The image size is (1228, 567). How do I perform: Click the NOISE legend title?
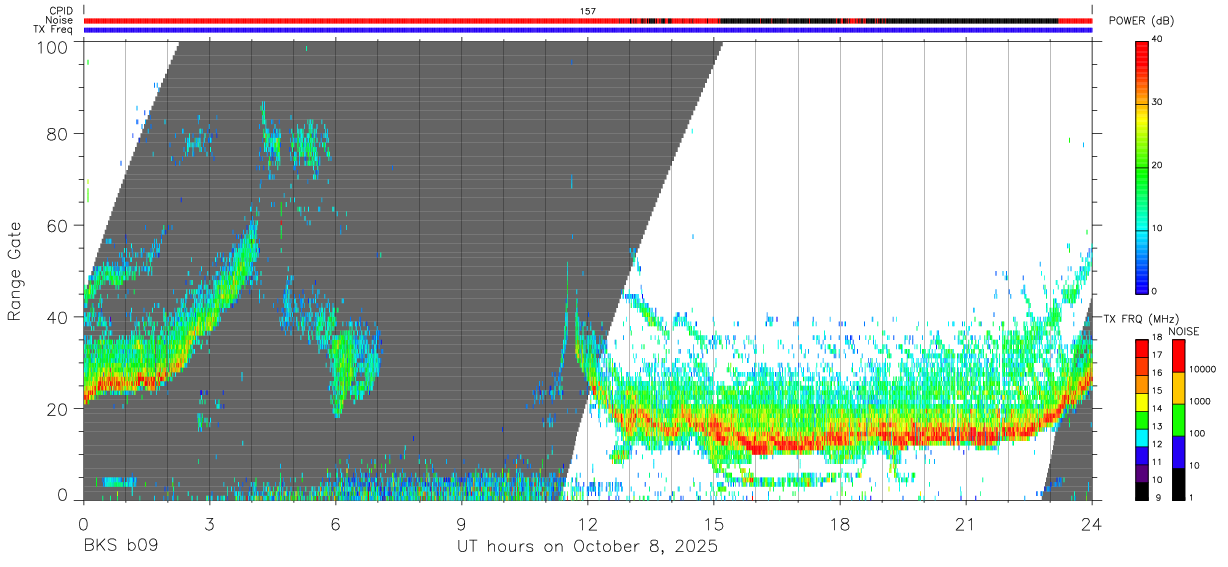(x=1183, y=331)
